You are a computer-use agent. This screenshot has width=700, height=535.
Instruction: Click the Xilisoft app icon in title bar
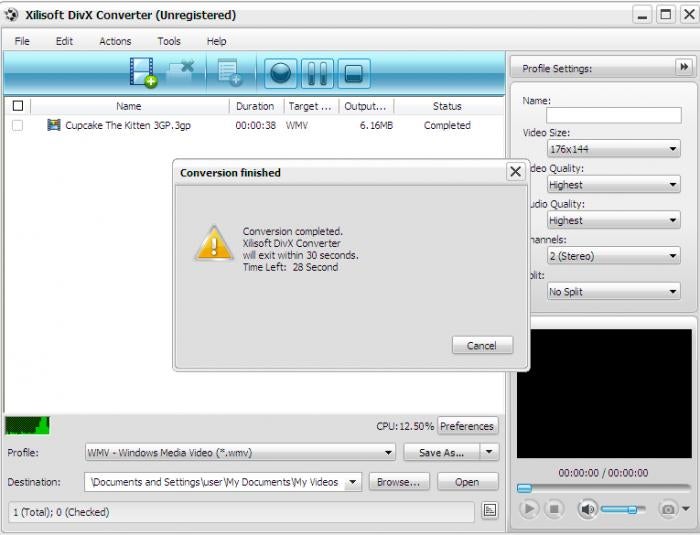[x=11, y=15]
